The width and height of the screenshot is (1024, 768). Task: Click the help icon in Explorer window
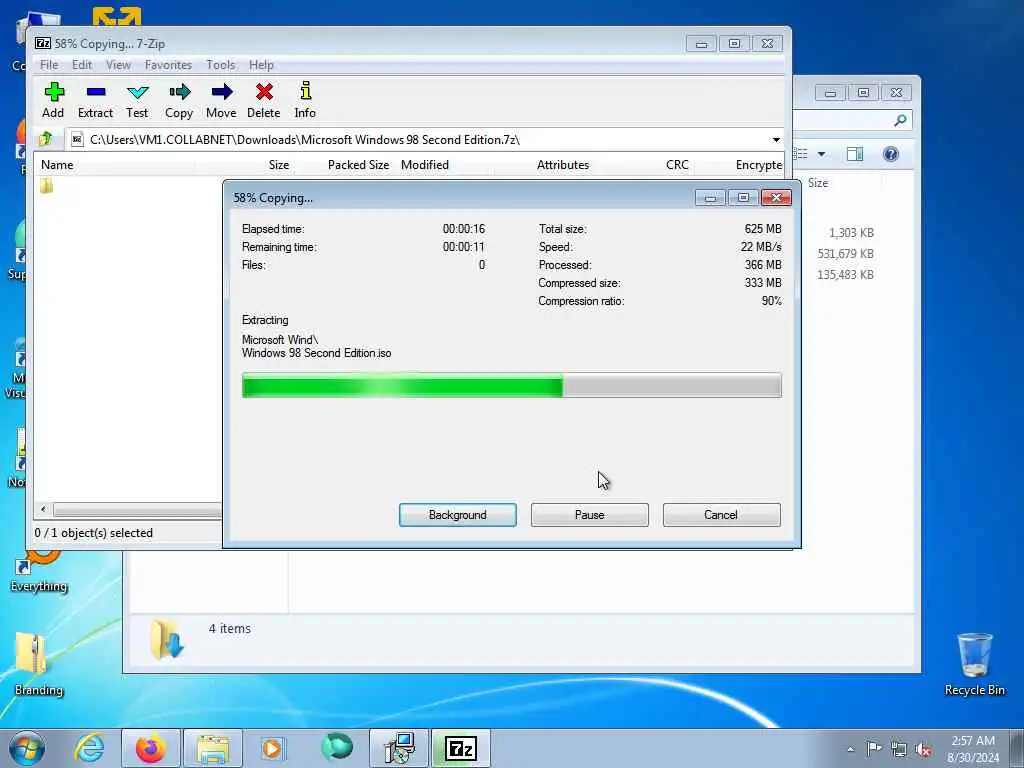(891, 154)
